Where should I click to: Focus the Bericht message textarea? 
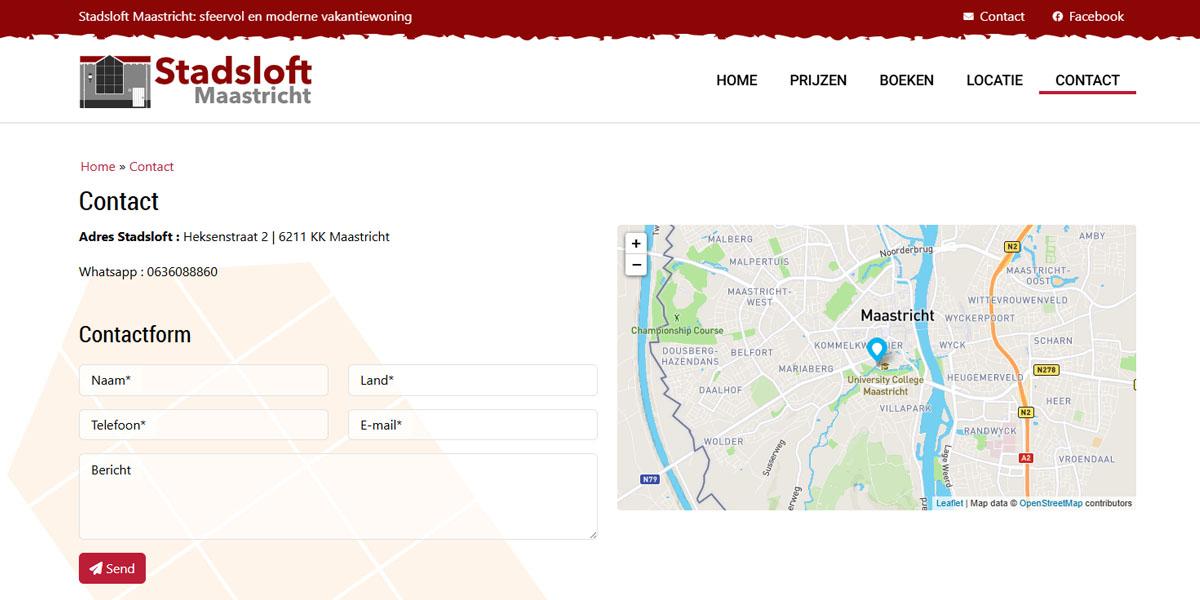(338, 496)
